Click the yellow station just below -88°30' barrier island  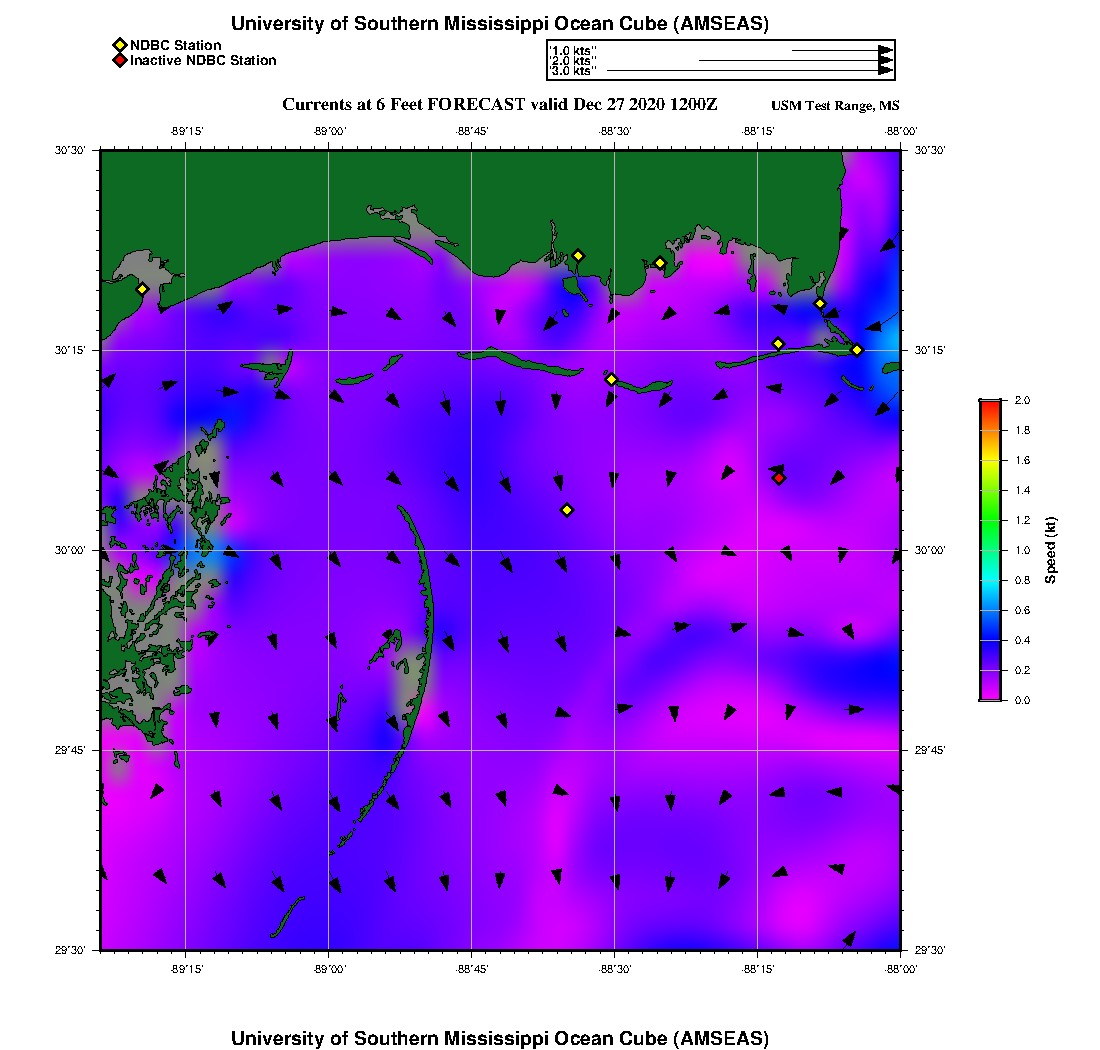click(611, 379)
